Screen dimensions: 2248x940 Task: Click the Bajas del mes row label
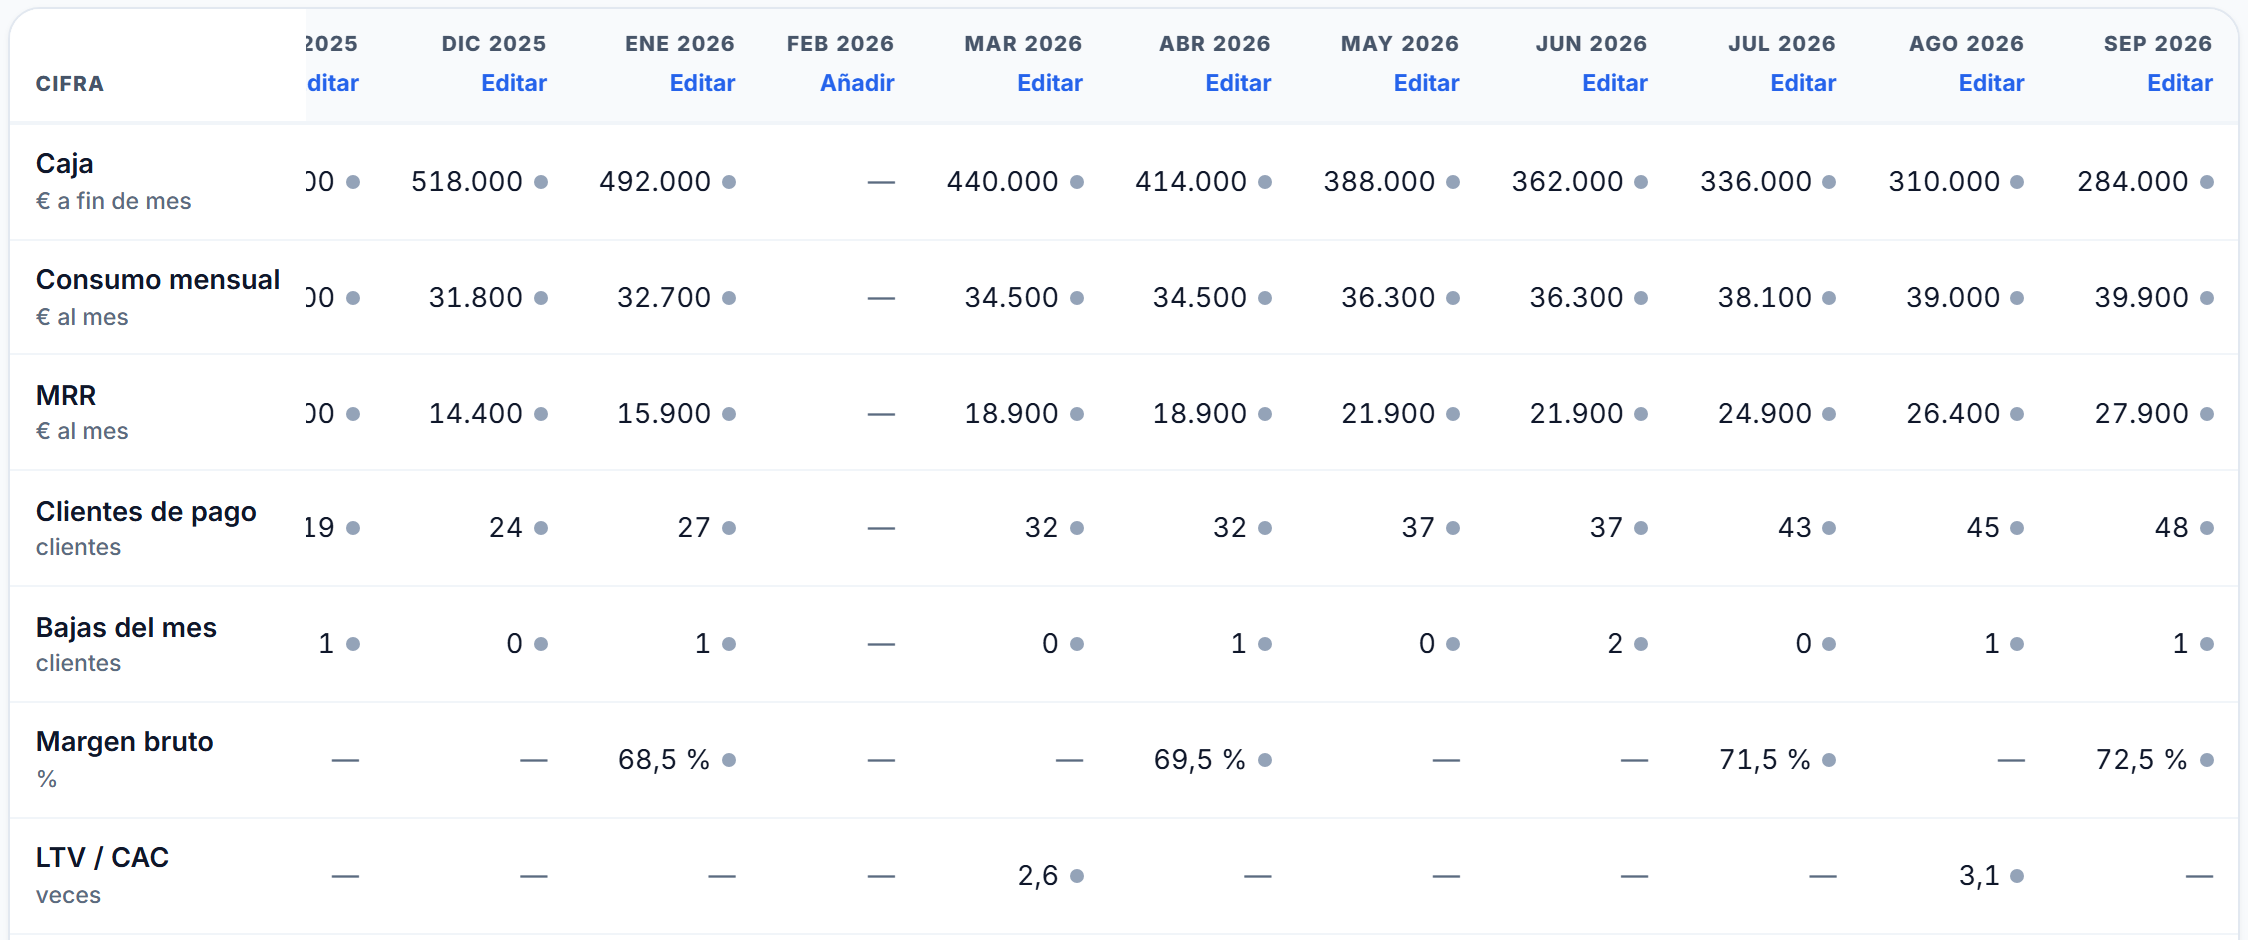(x=126, y=627)
